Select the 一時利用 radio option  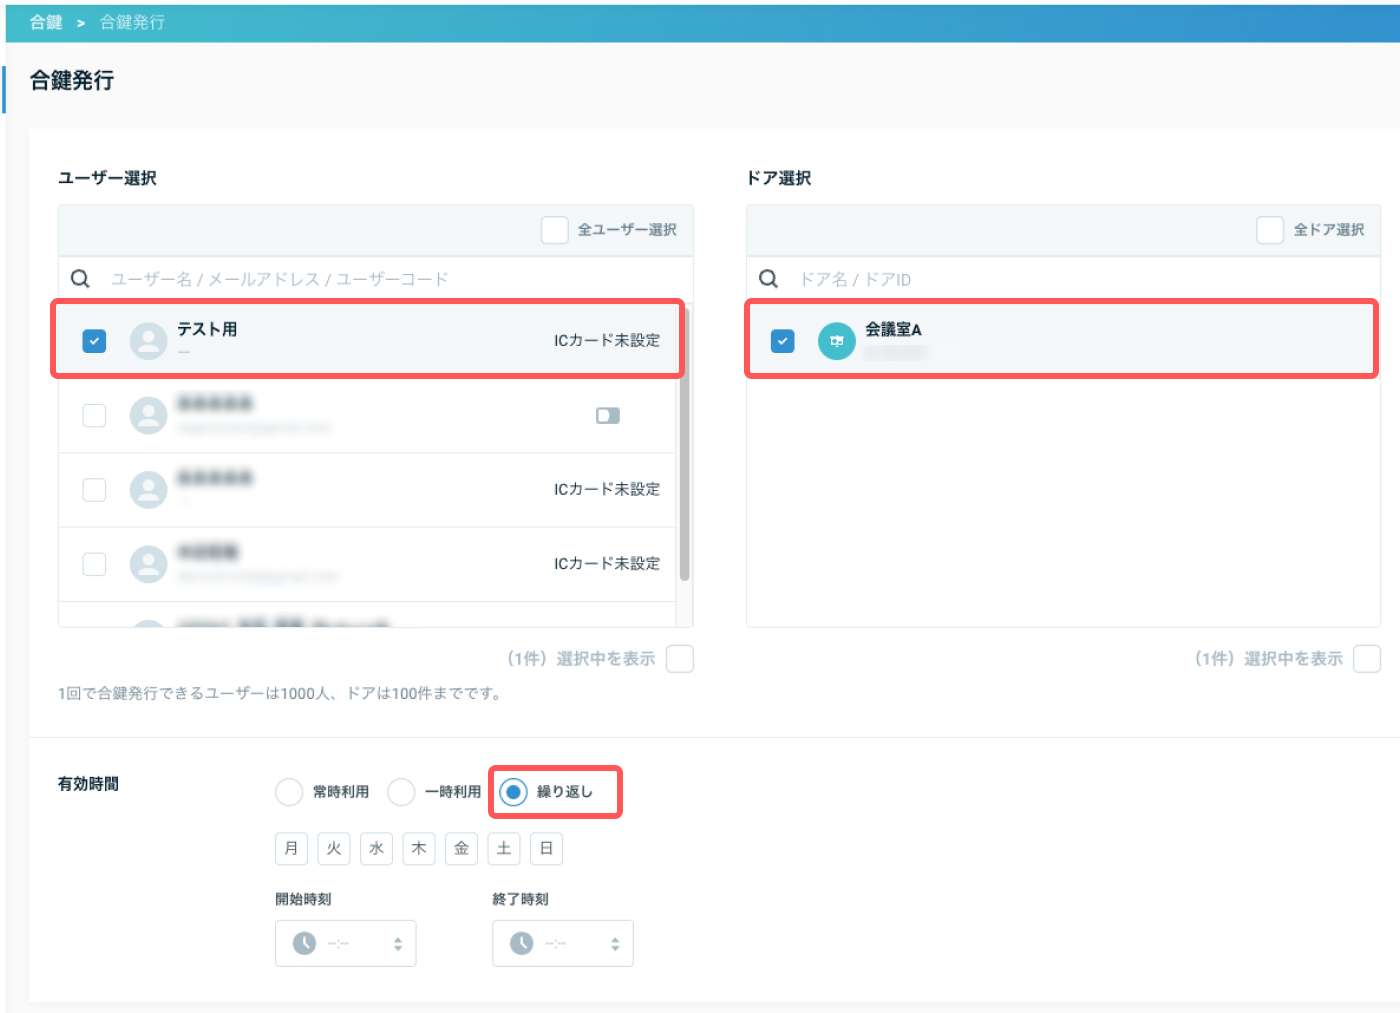[401, 792]
